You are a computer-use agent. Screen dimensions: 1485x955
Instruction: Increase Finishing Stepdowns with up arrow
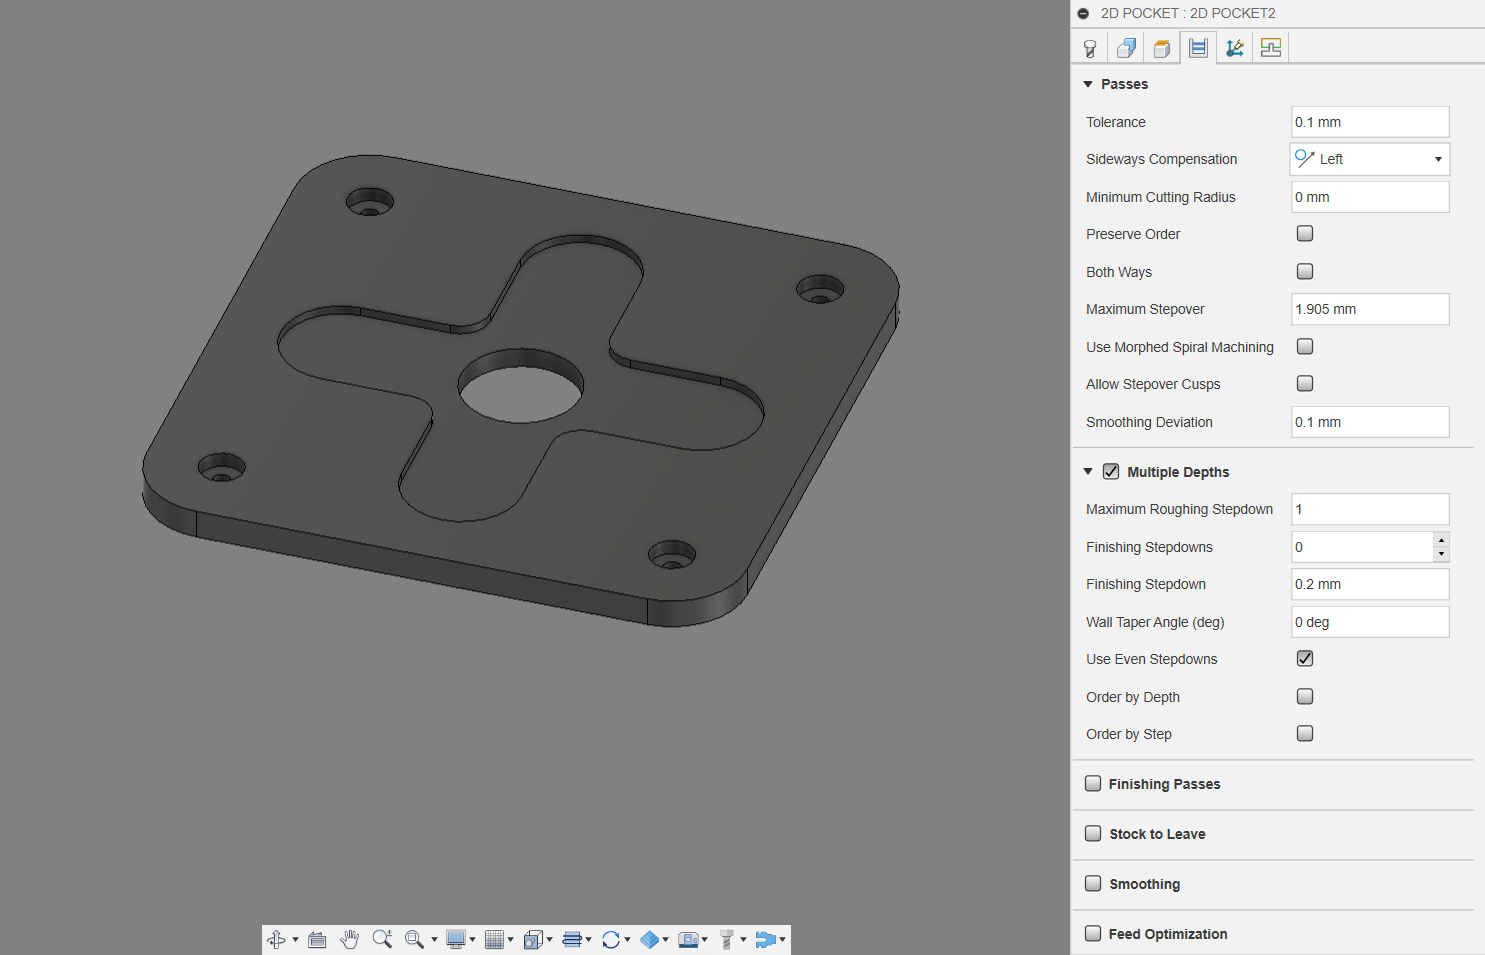click(x=1441, y=540)
